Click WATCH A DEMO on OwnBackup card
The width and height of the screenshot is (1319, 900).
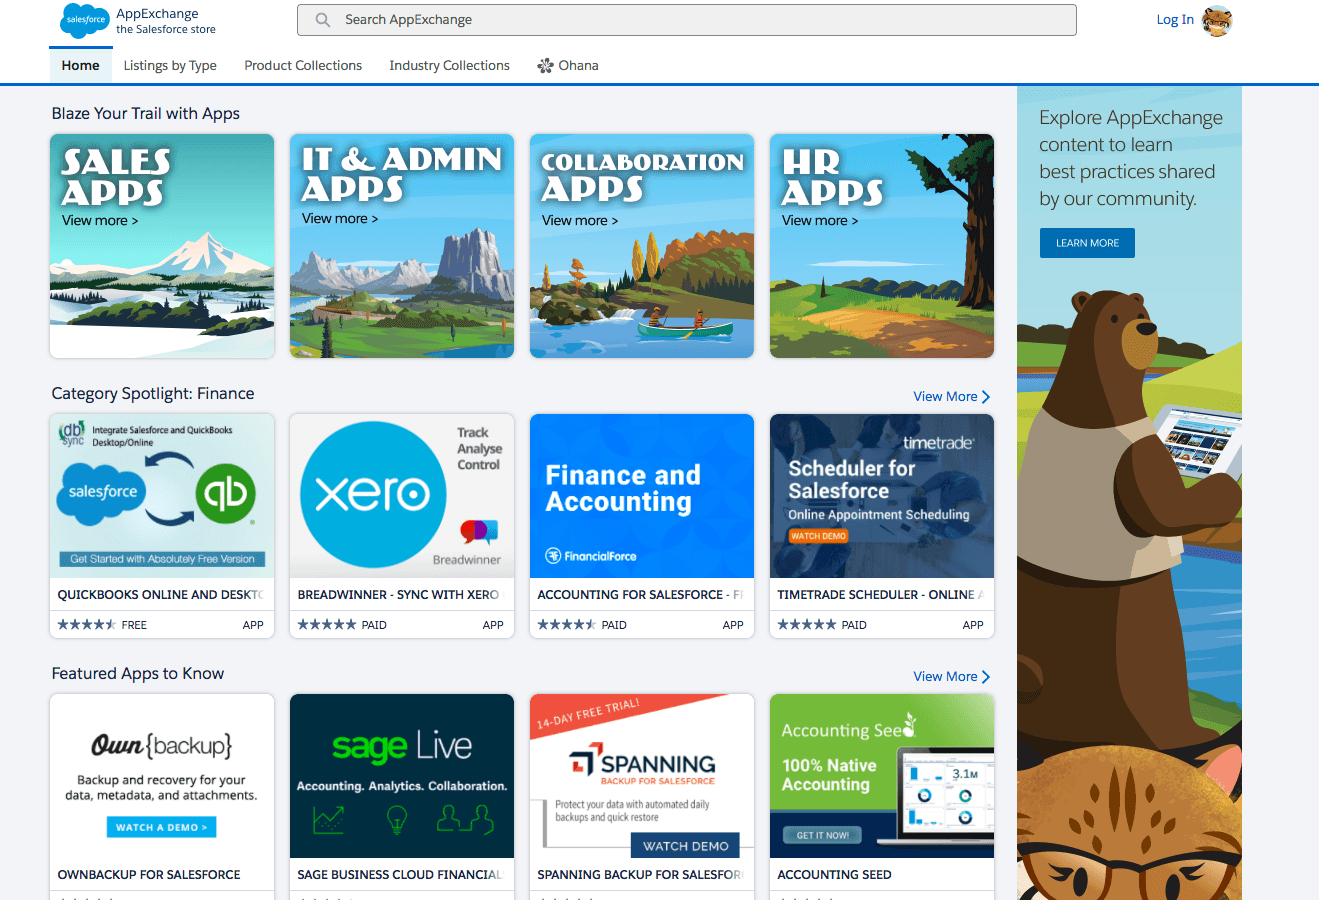[x=161, y=827]
